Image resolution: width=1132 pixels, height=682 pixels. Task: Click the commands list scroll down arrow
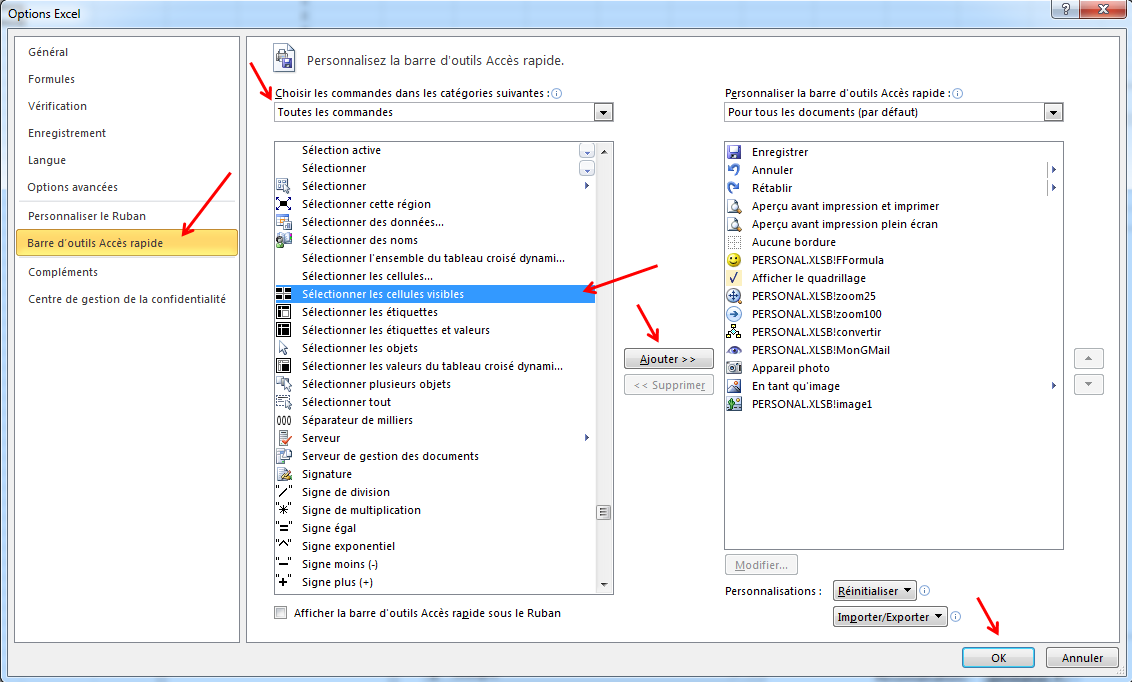point(604,585)
